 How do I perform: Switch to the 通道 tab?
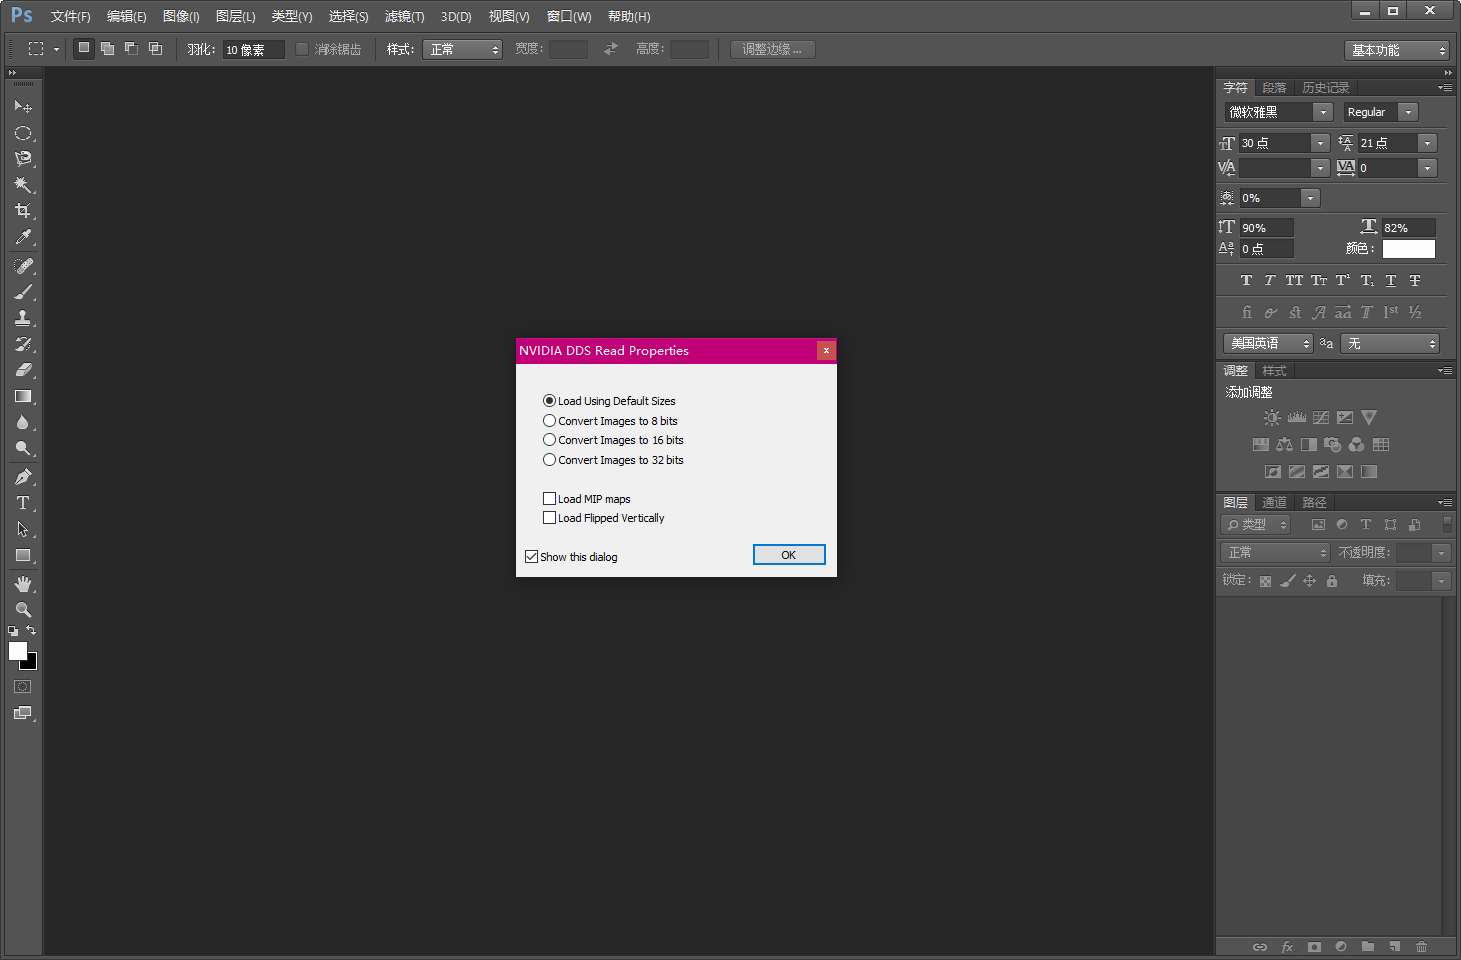click(1274, 503)
